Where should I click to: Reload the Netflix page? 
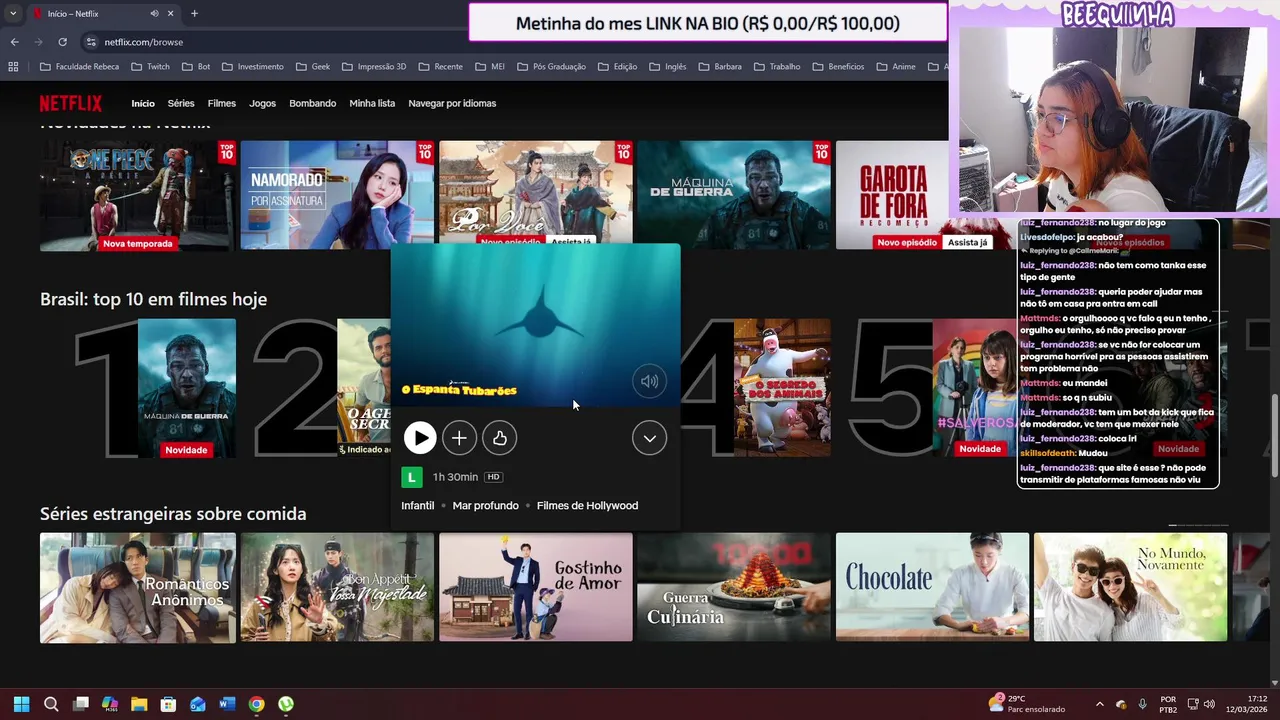pyautogui.click(x=62, y=42)
